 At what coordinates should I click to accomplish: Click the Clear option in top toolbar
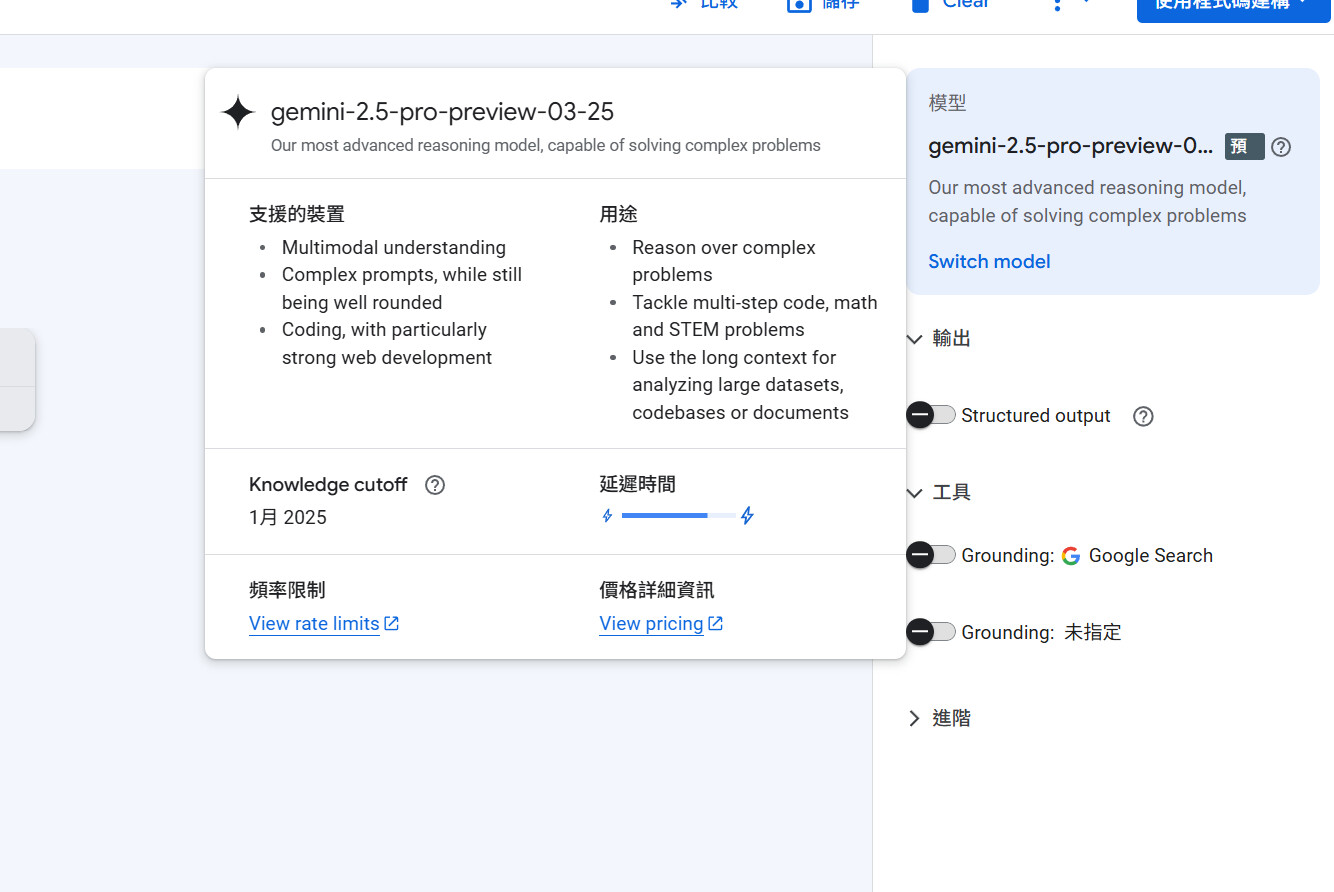click(x=951, y=5)
